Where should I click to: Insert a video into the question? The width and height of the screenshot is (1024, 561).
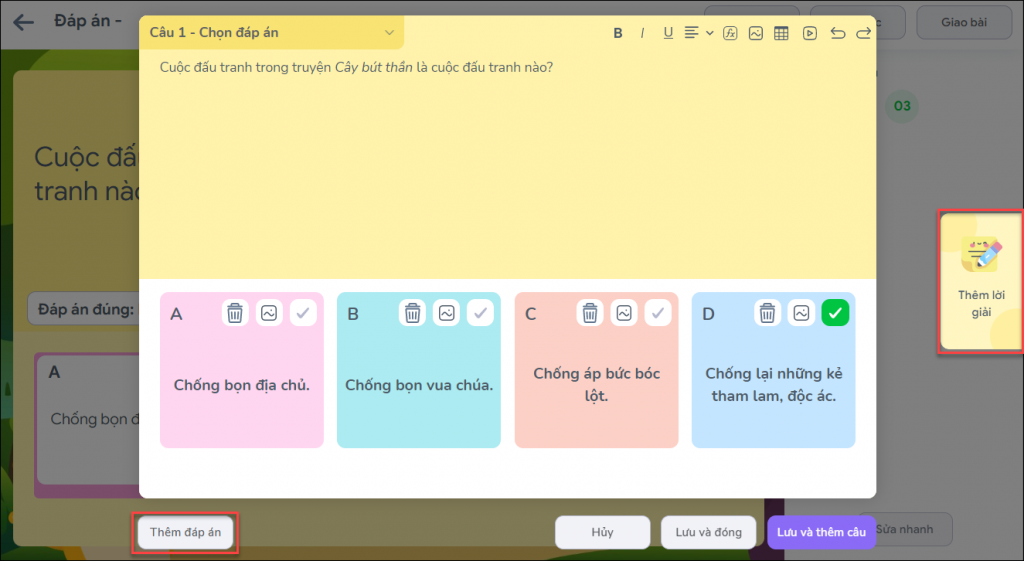tap(810, 33)
